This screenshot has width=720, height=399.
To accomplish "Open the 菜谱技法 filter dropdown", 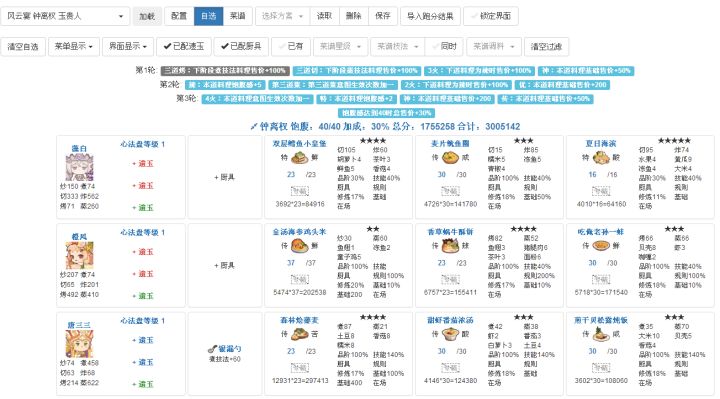I will tap(398, 46).
